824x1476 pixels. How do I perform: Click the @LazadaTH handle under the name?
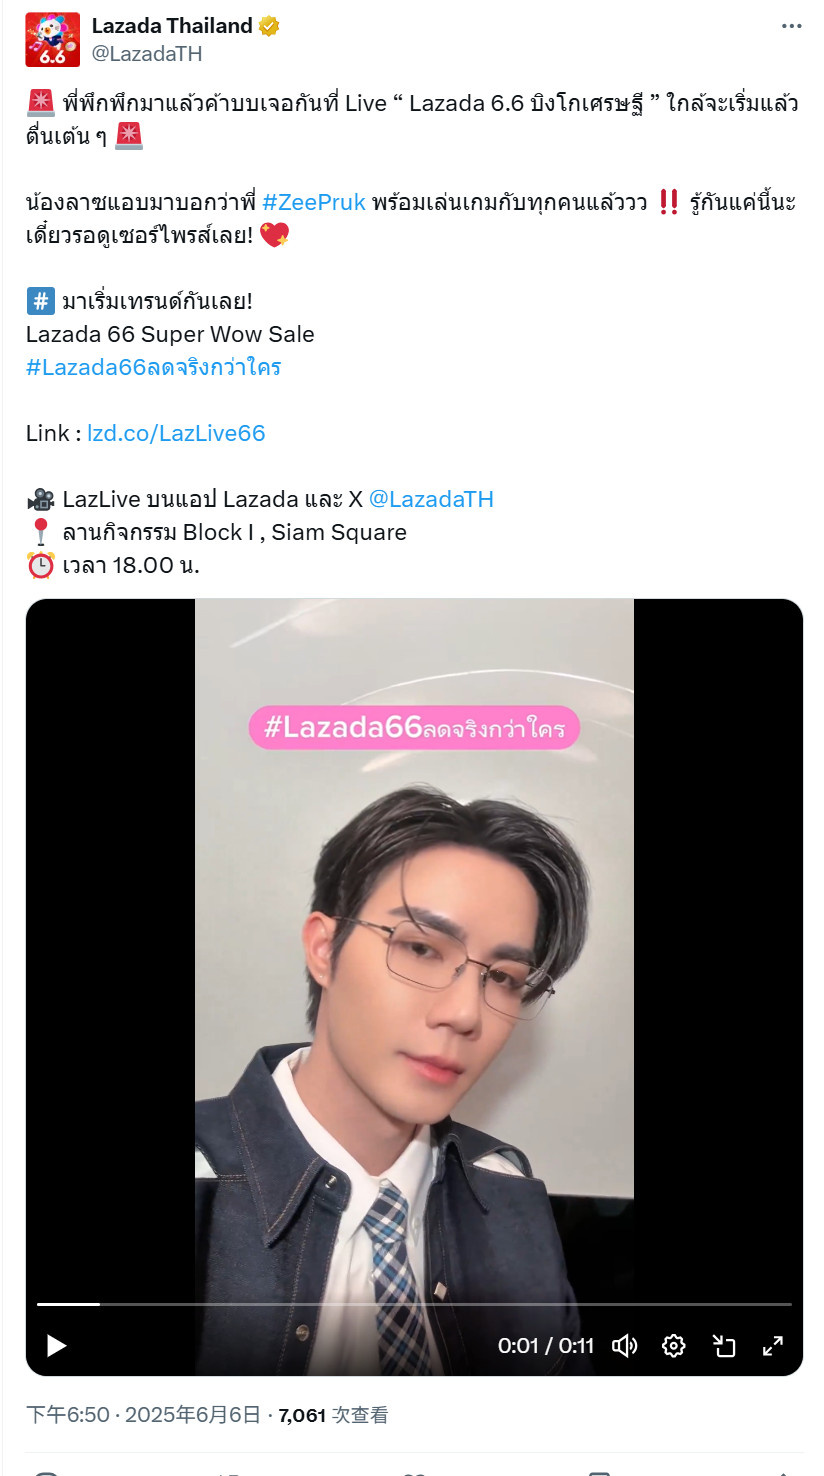pos(147,54)
